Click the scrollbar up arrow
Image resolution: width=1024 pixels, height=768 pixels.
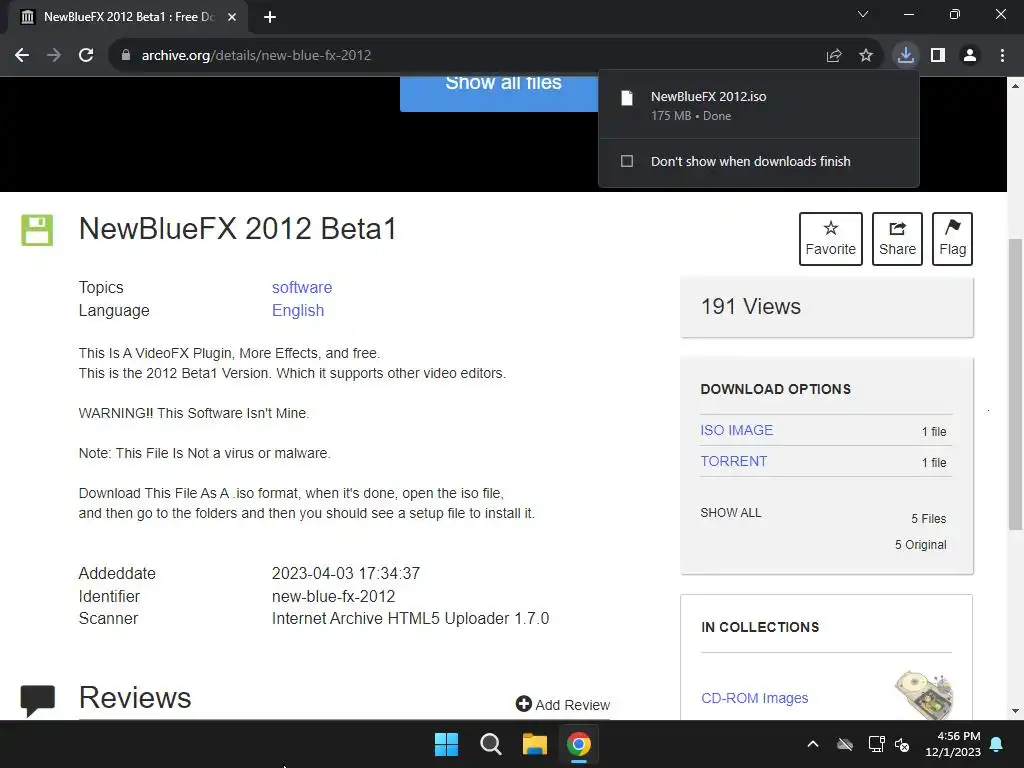point(1015,86)
